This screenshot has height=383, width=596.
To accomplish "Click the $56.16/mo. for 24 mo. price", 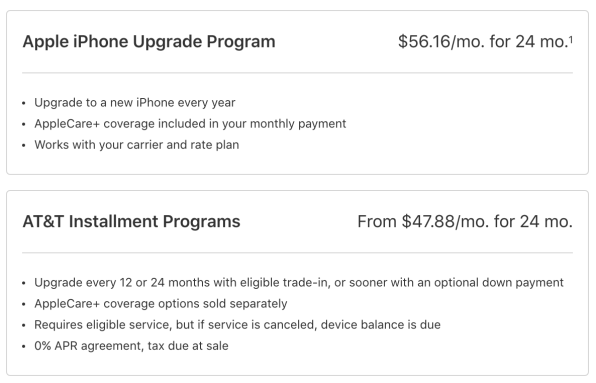I will pos(483,41).
